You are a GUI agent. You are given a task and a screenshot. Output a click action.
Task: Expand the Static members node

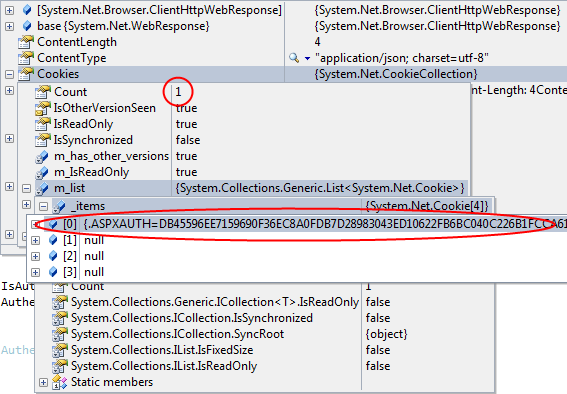(x=43, y=382)
